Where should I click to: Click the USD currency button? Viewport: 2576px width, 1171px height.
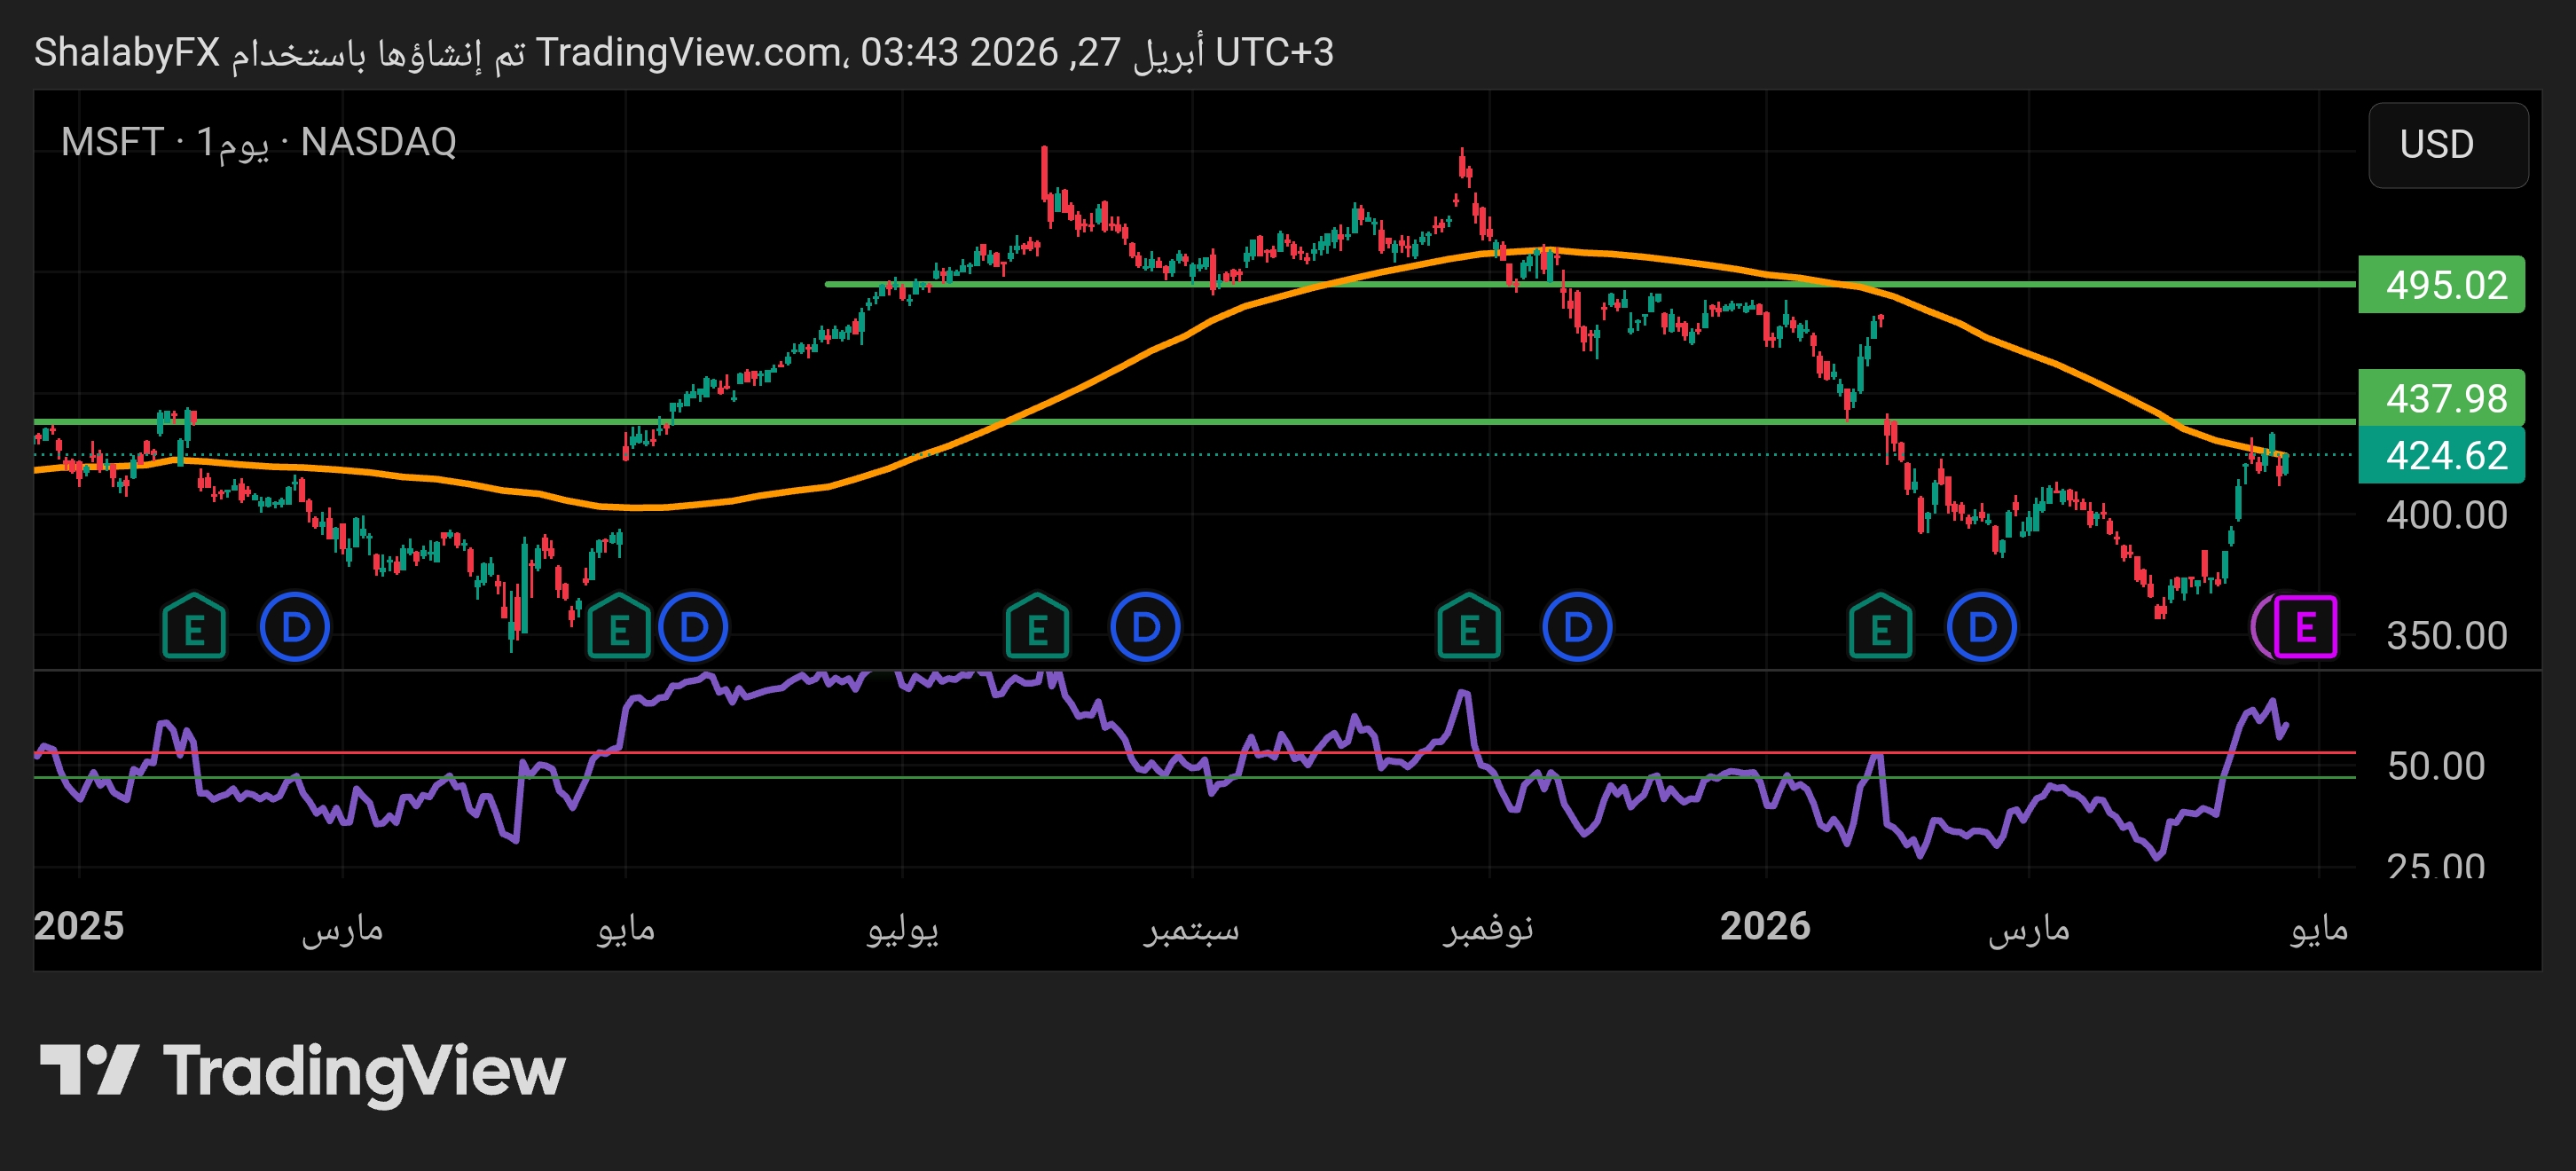tap(2447, 145)
